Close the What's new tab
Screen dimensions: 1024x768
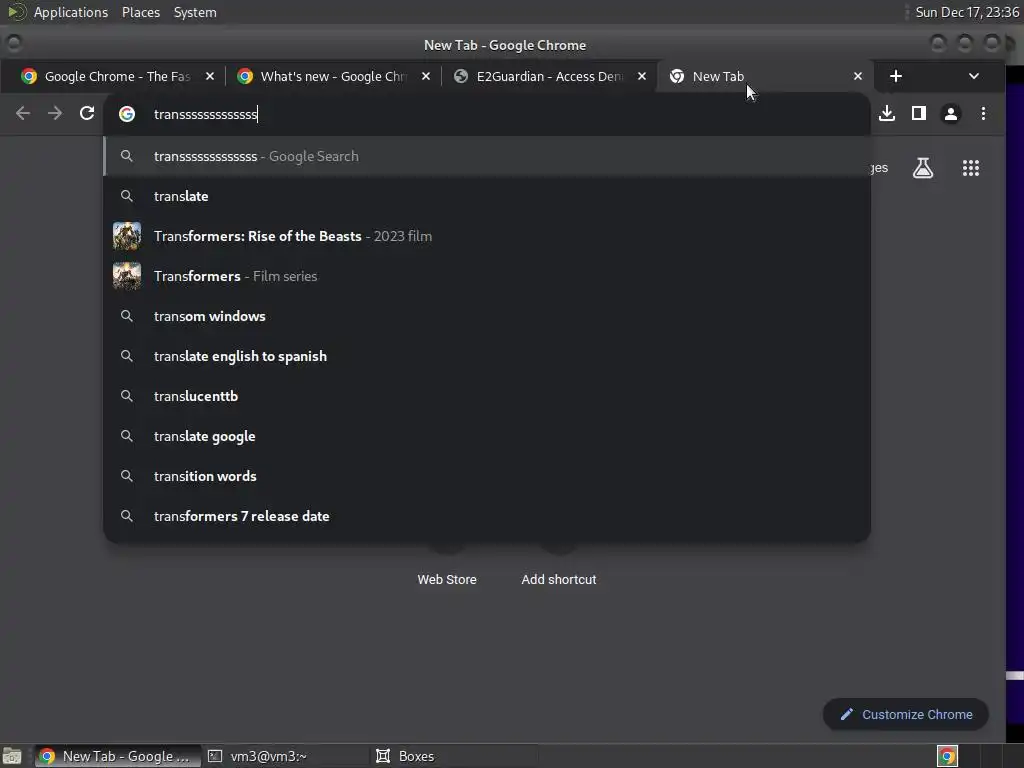426,76
